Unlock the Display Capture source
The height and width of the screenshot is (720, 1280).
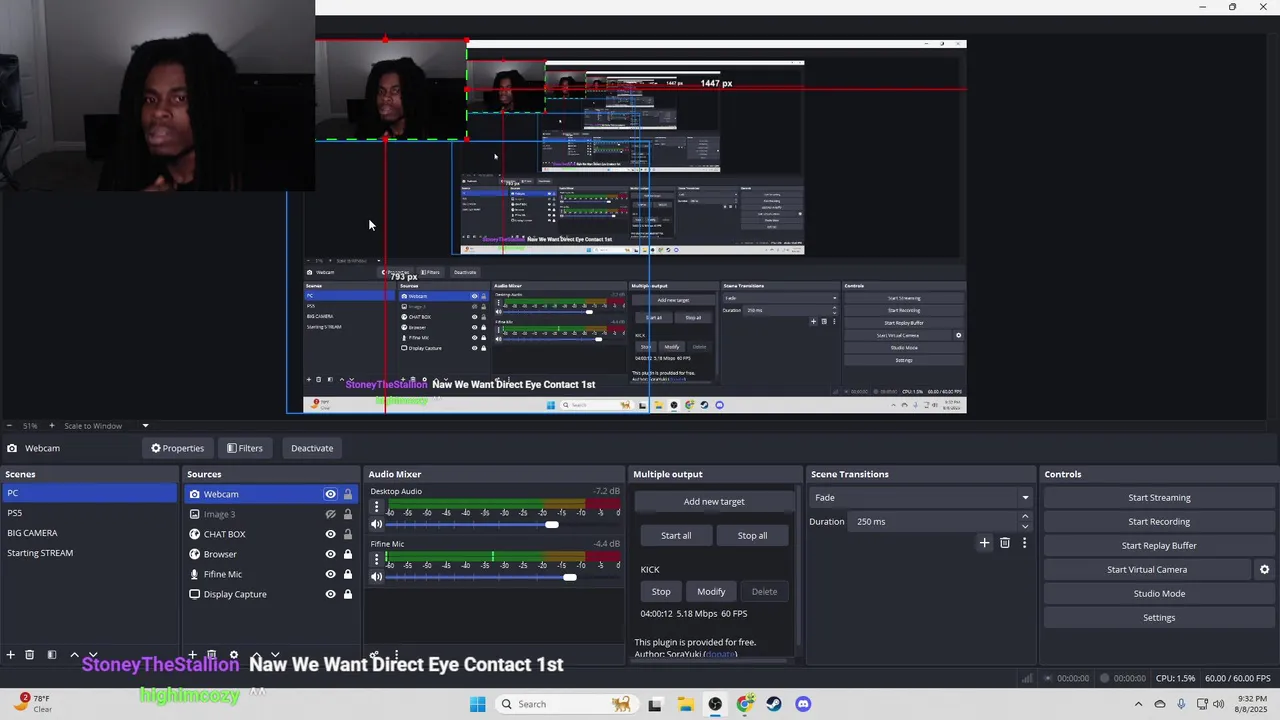[x=348, y=594]
